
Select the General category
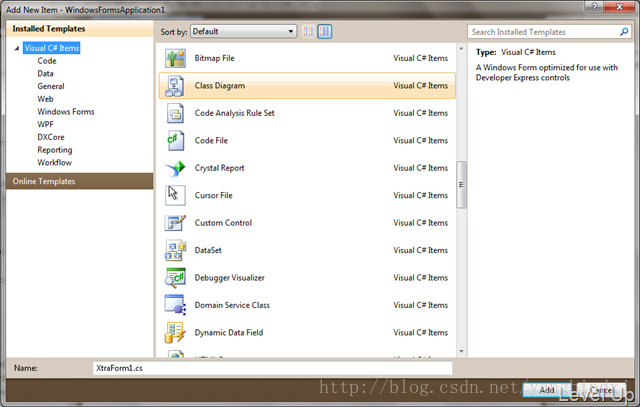[x=51, y=86]
